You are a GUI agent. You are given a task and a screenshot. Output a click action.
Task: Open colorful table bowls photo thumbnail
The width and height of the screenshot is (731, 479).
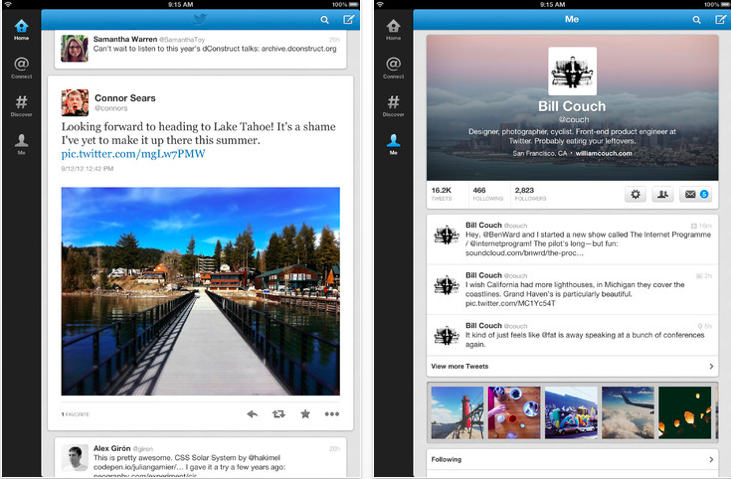pyautogui.click(x=514, y=413)
